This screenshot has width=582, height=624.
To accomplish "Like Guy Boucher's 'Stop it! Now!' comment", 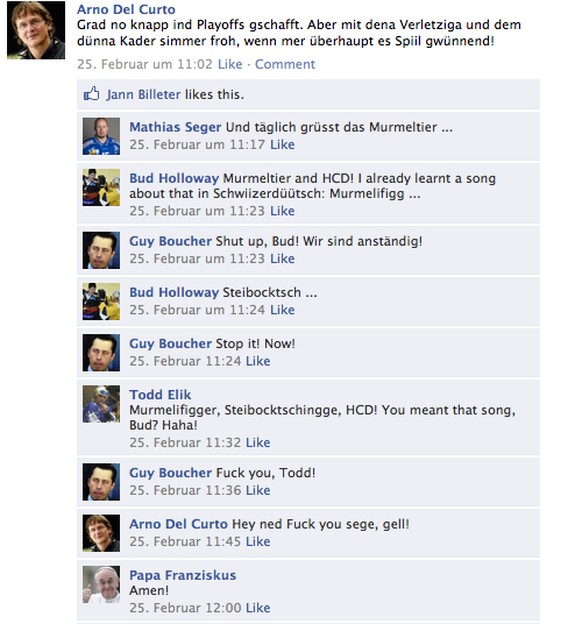I will 258,361.
